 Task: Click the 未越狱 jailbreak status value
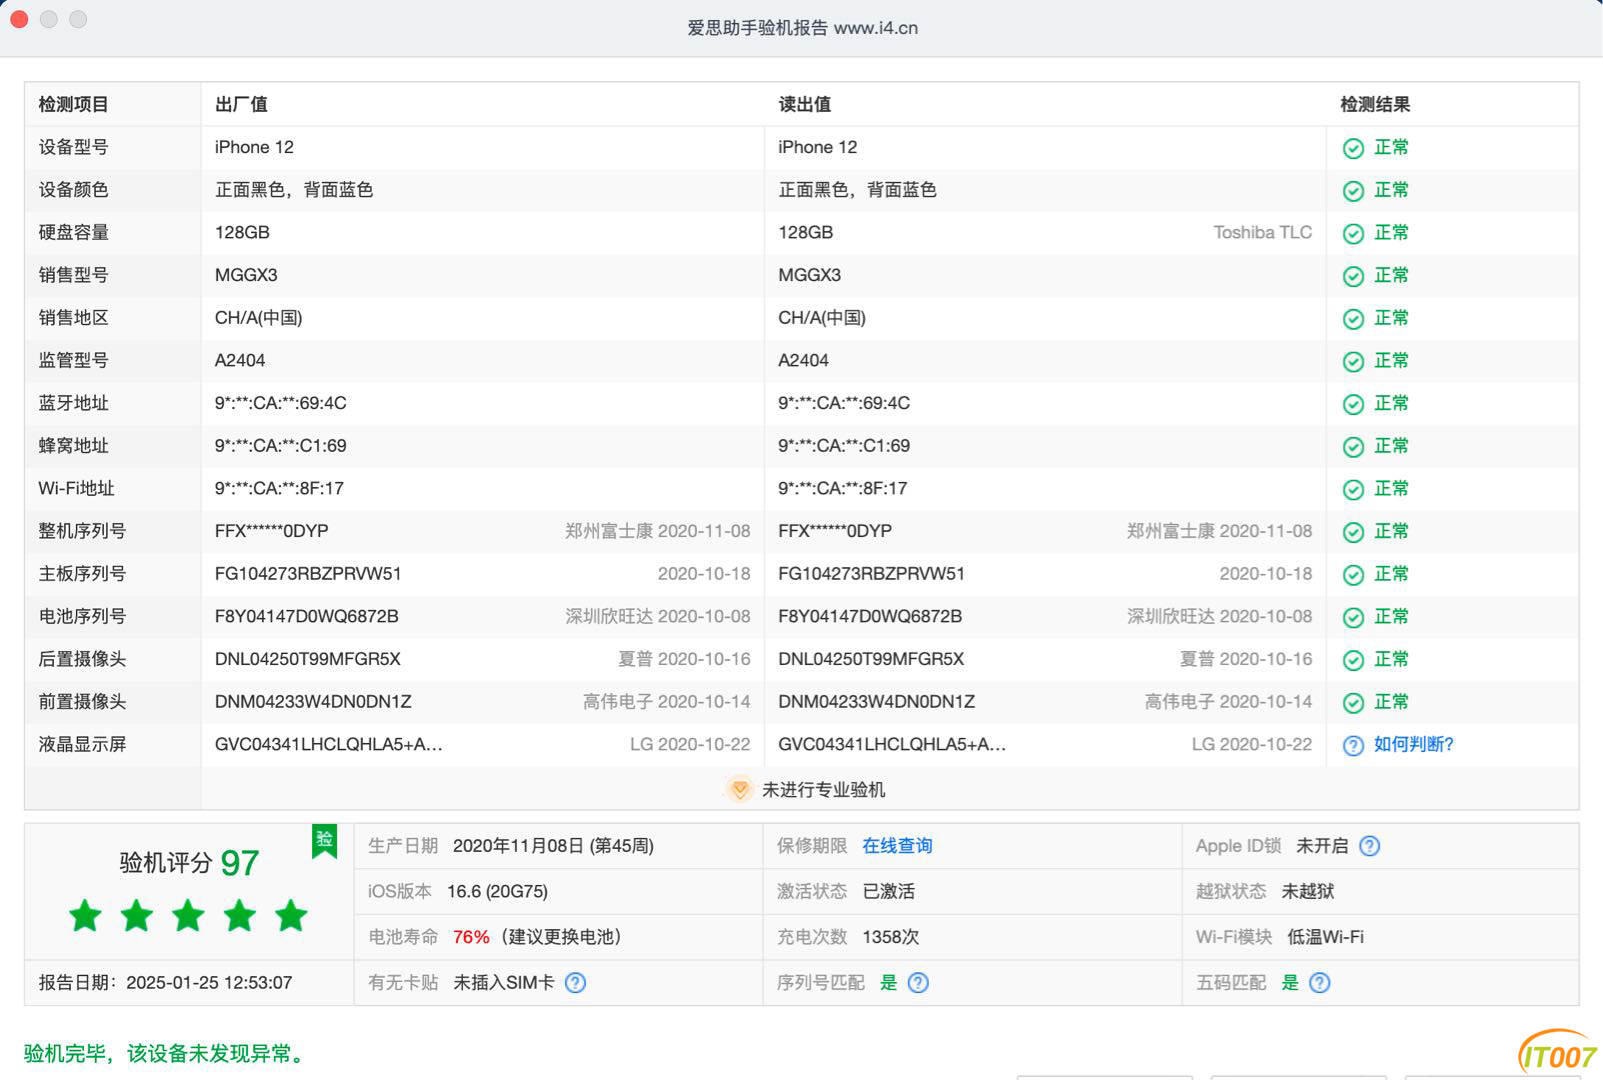(x=1307, y=891)
